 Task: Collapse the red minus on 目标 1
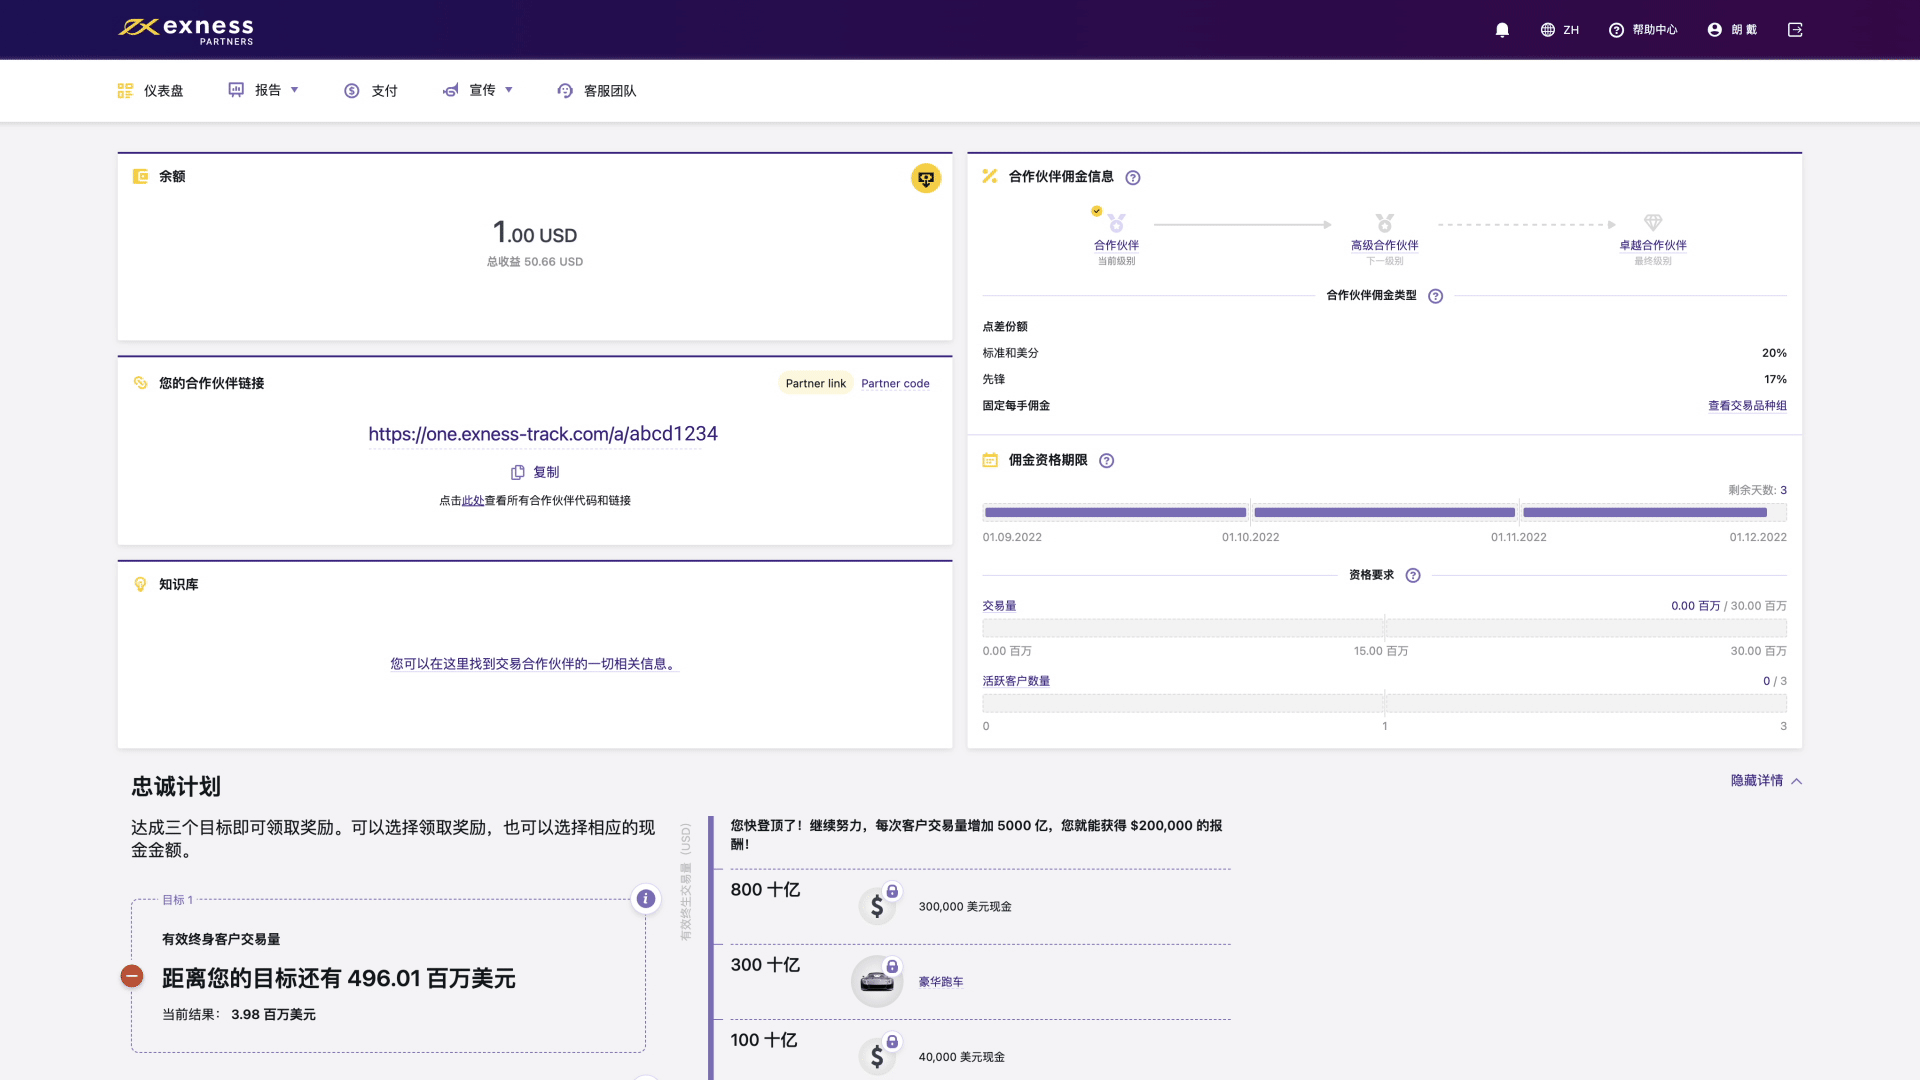coord(132,976)
